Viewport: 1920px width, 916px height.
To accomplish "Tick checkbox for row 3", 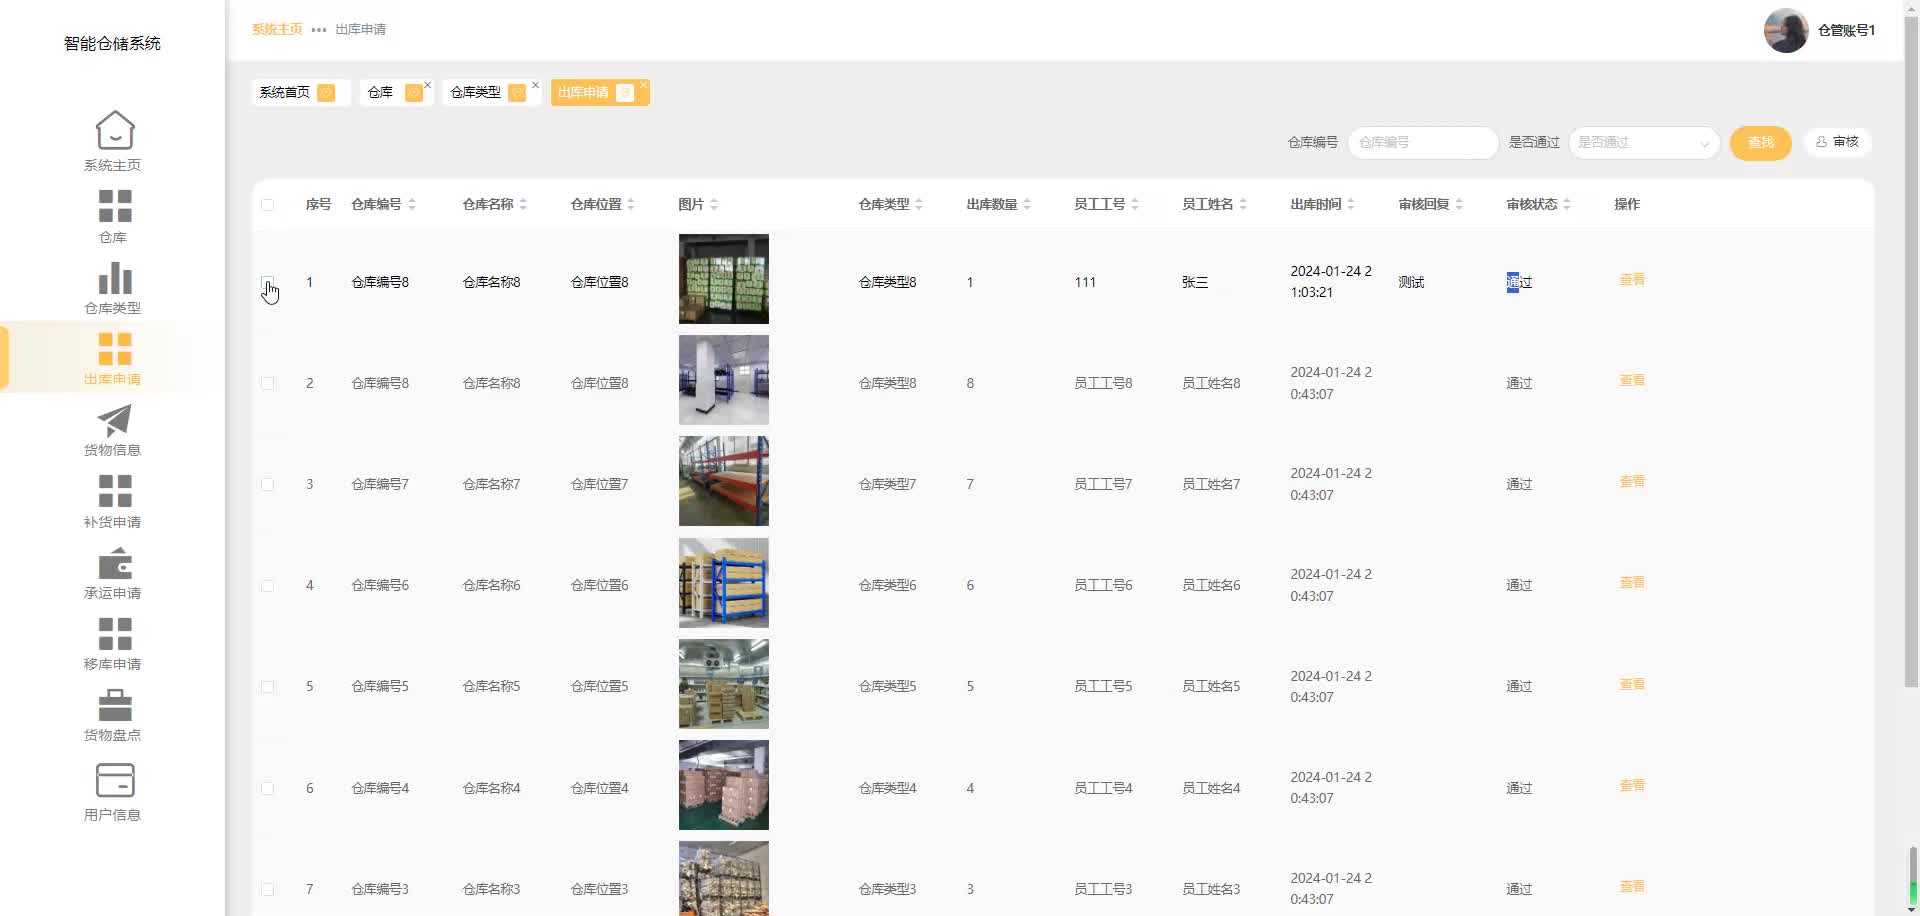I will [267, 484].
